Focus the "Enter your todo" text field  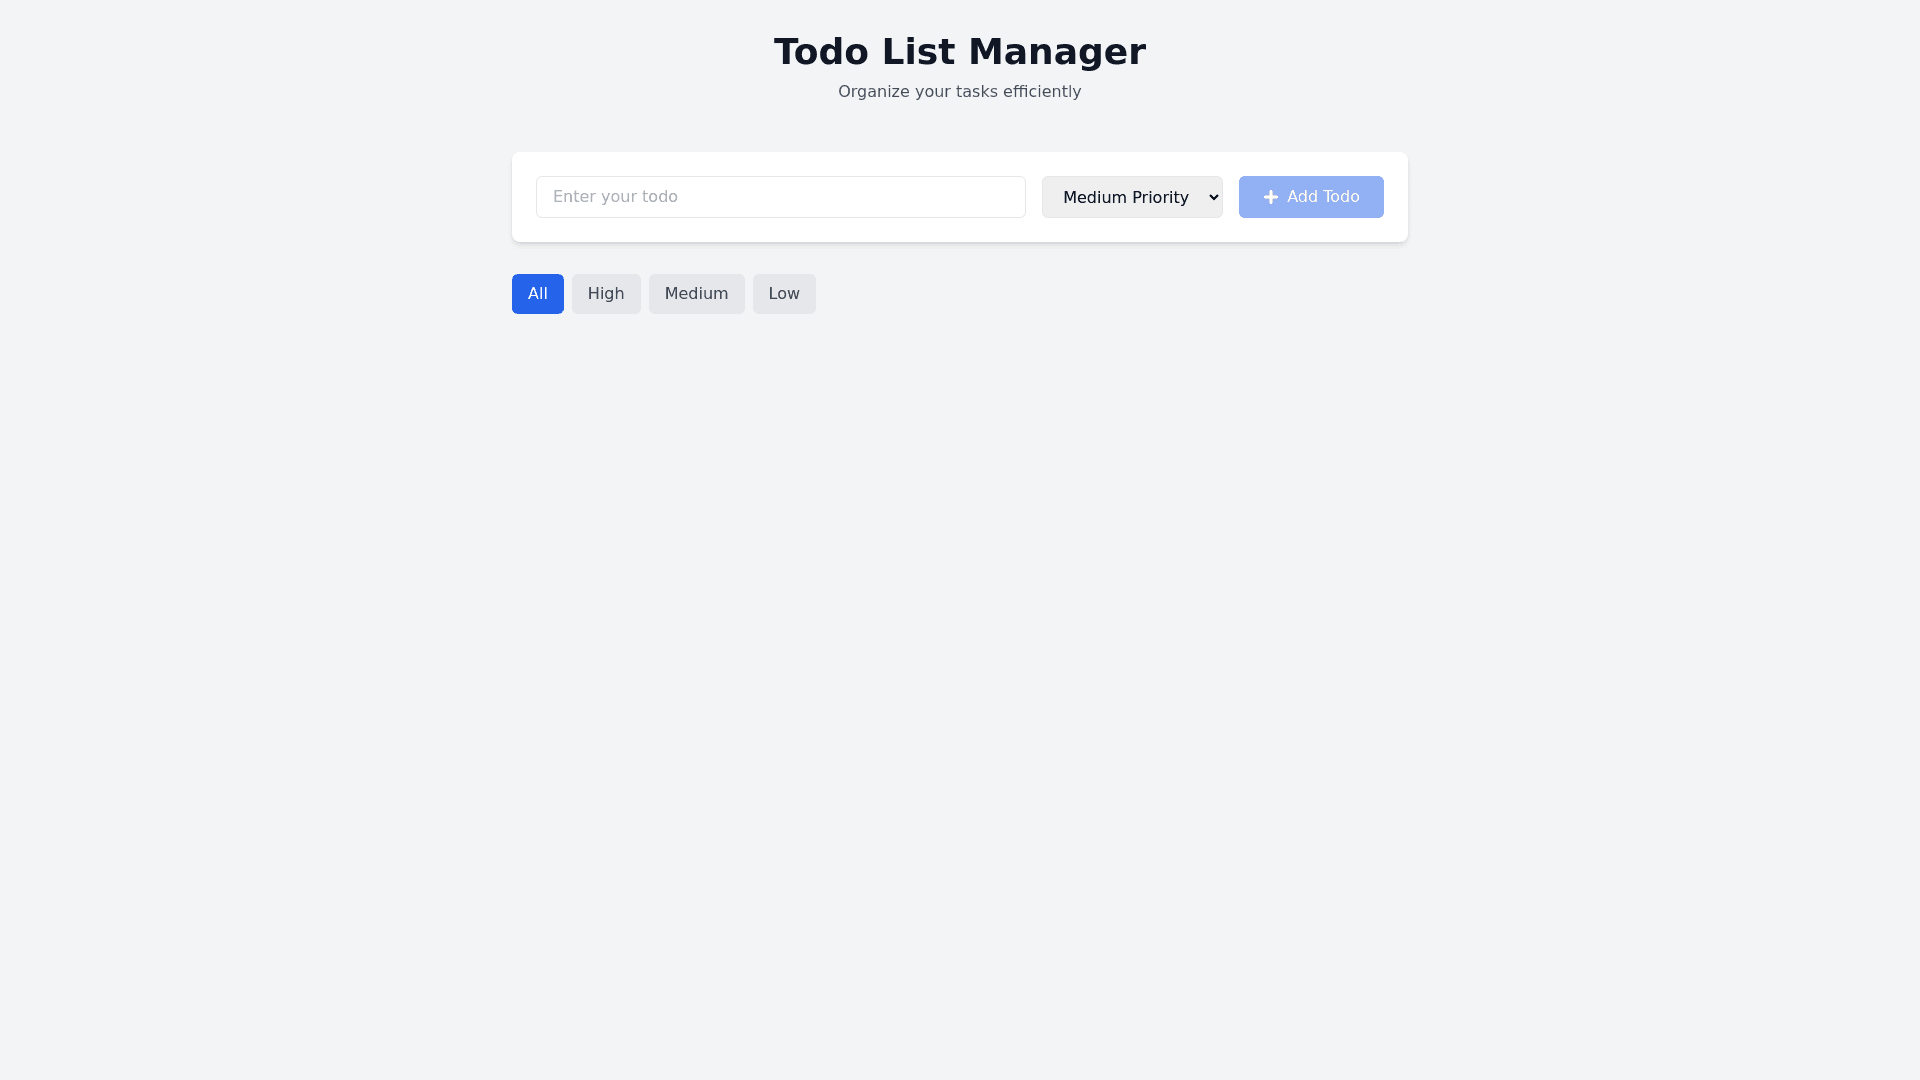click(780, 197)
